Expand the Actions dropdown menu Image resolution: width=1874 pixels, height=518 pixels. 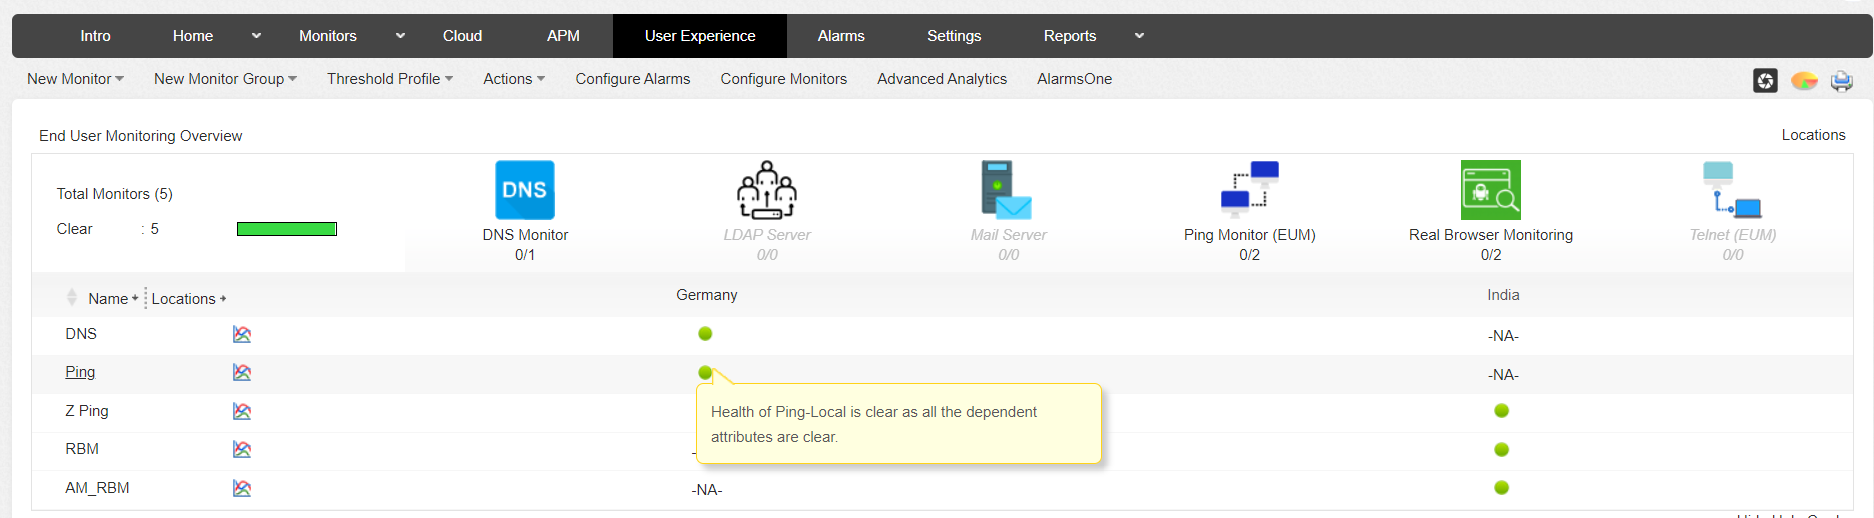(x=514, y=79)
